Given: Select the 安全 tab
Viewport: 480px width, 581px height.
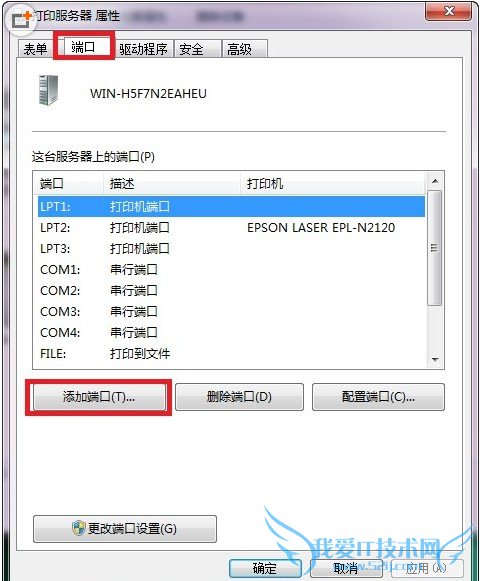Looking at the screenshot, I should click(198, 49).
